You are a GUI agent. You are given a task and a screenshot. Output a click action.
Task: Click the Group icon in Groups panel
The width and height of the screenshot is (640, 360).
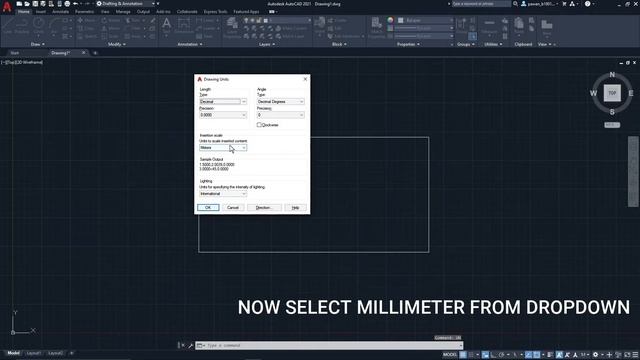462,25
